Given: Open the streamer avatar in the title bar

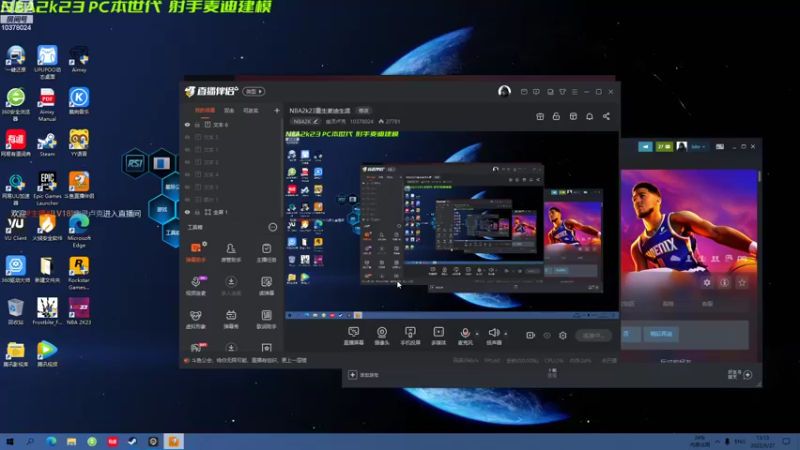Looking at the screenshot, I should pyautogui.click(x=504, y=91).
